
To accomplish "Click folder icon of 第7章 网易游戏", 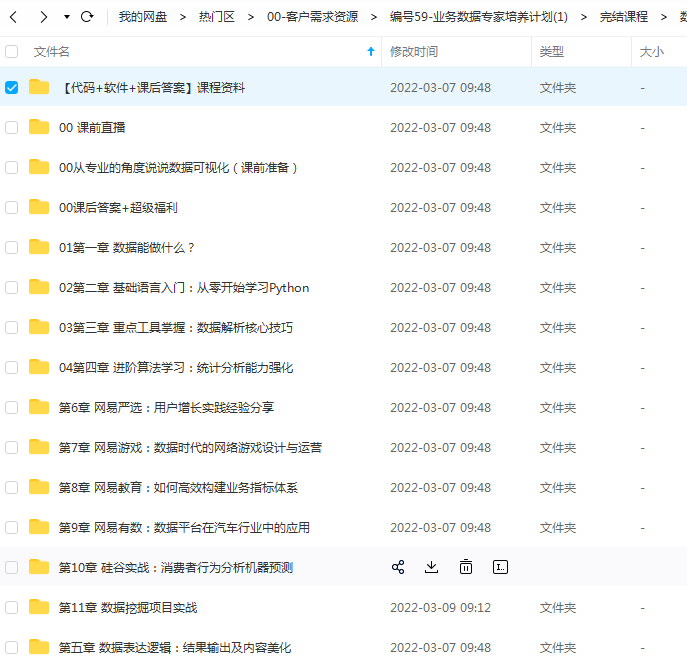I will [39, 447].
